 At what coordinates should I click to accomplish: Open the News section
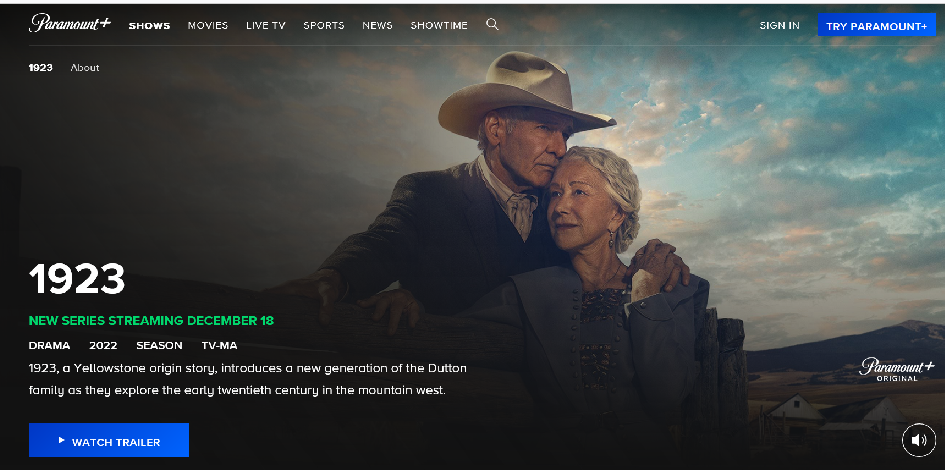[377, 25]
